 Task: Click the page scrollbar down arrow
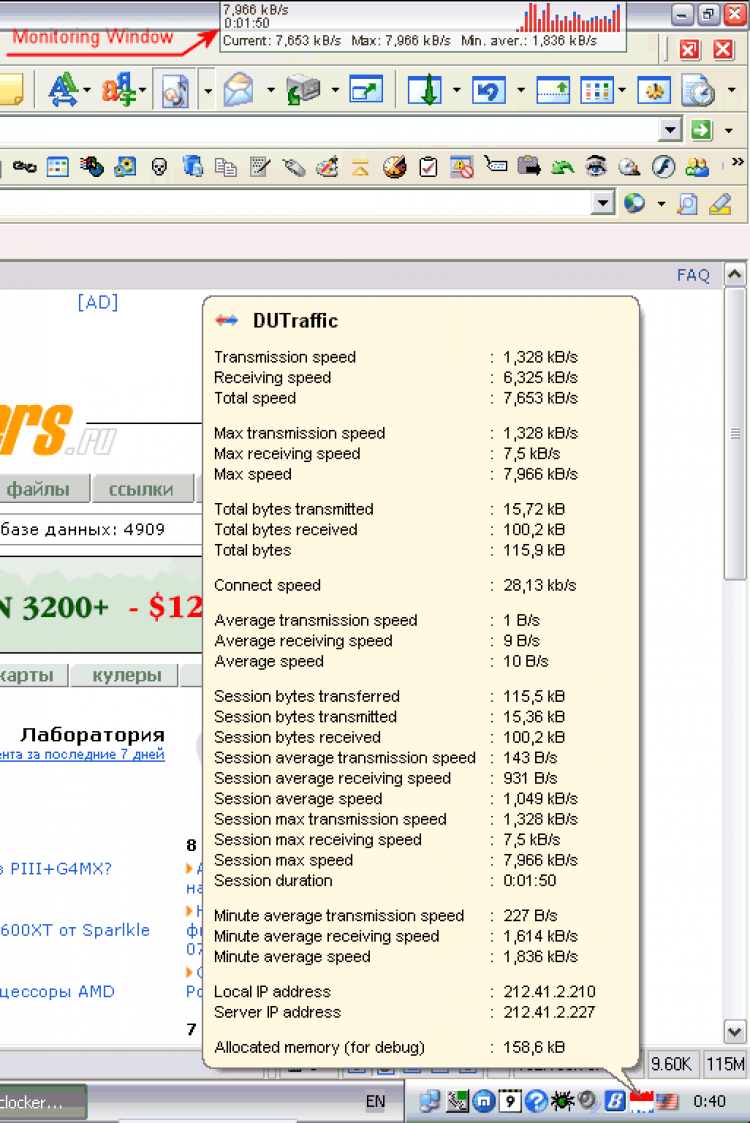click(735, 1031)
